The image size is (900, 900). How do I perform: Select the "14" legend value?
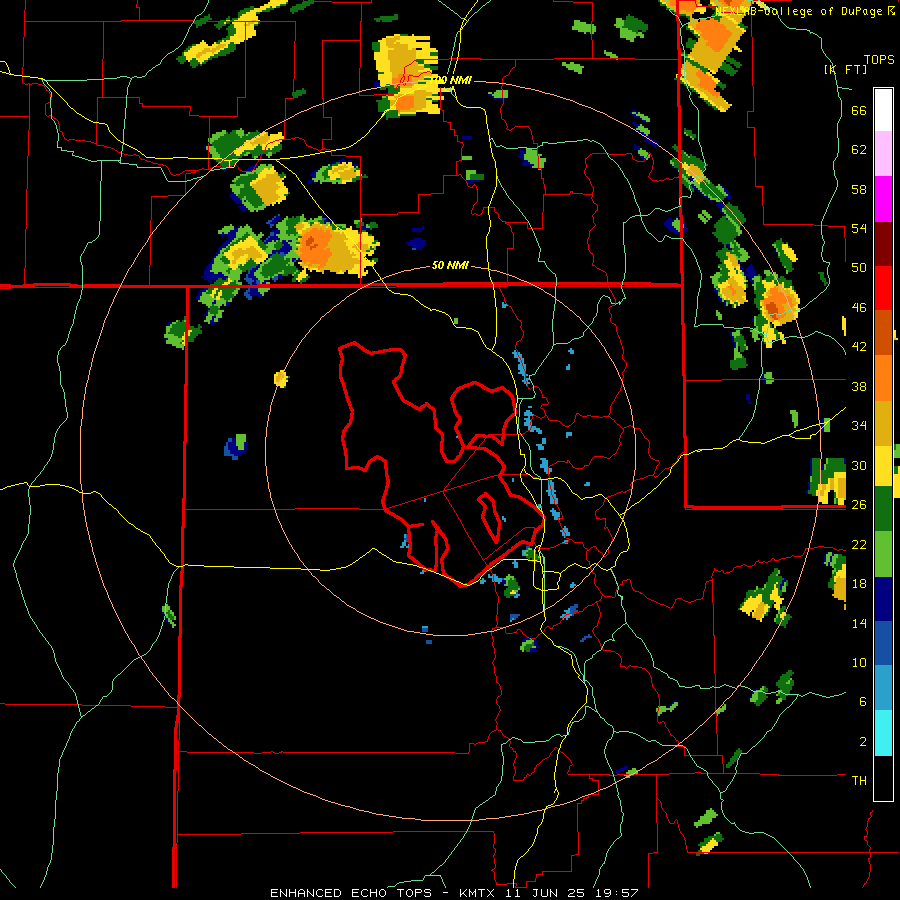[x=859, y=623]
